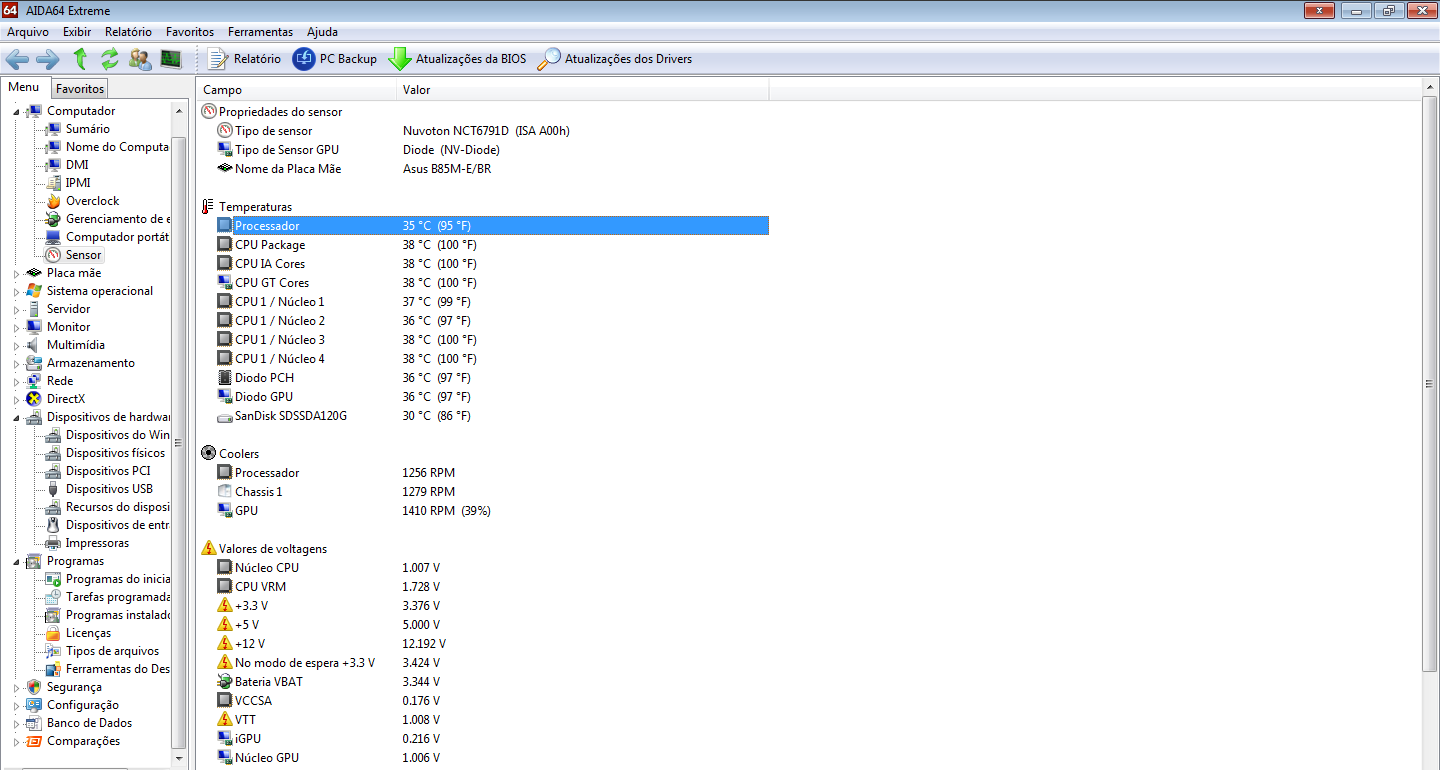Select the CPU Package temperature row

[x=492, y=245]
